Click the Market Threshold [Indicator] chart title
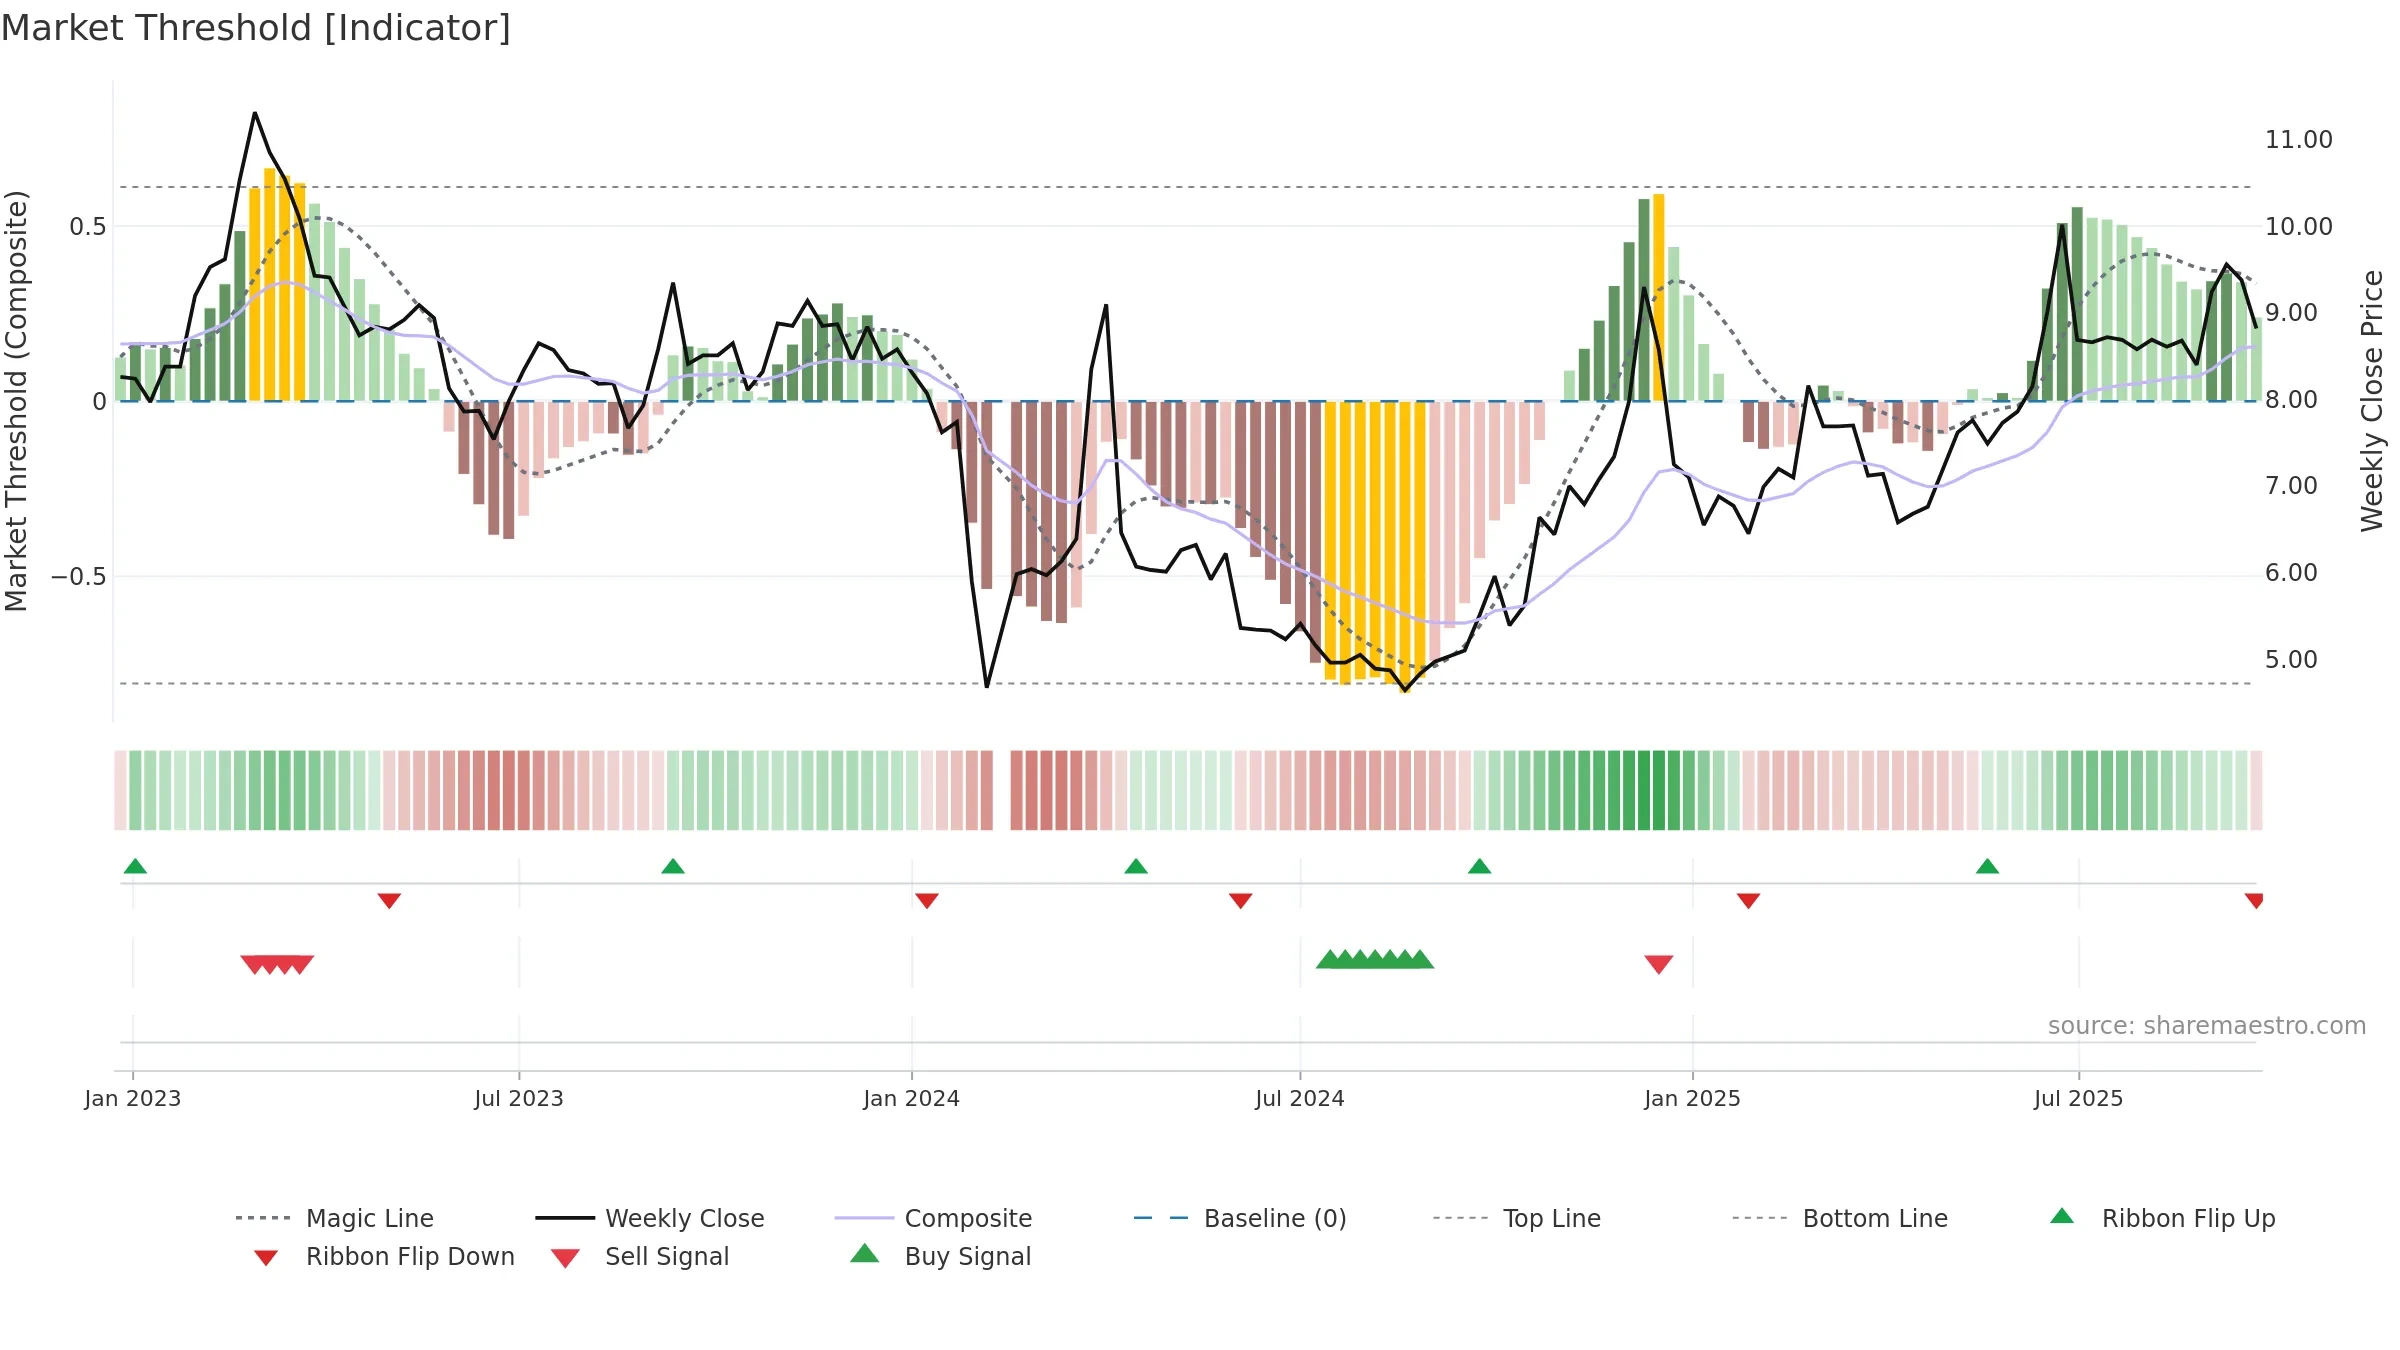This screenshot has width=2400, height=1350. pos(256,28)
